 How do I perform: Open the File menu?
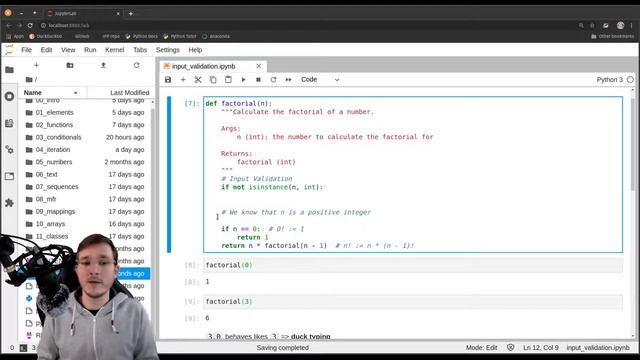point(27,50)
